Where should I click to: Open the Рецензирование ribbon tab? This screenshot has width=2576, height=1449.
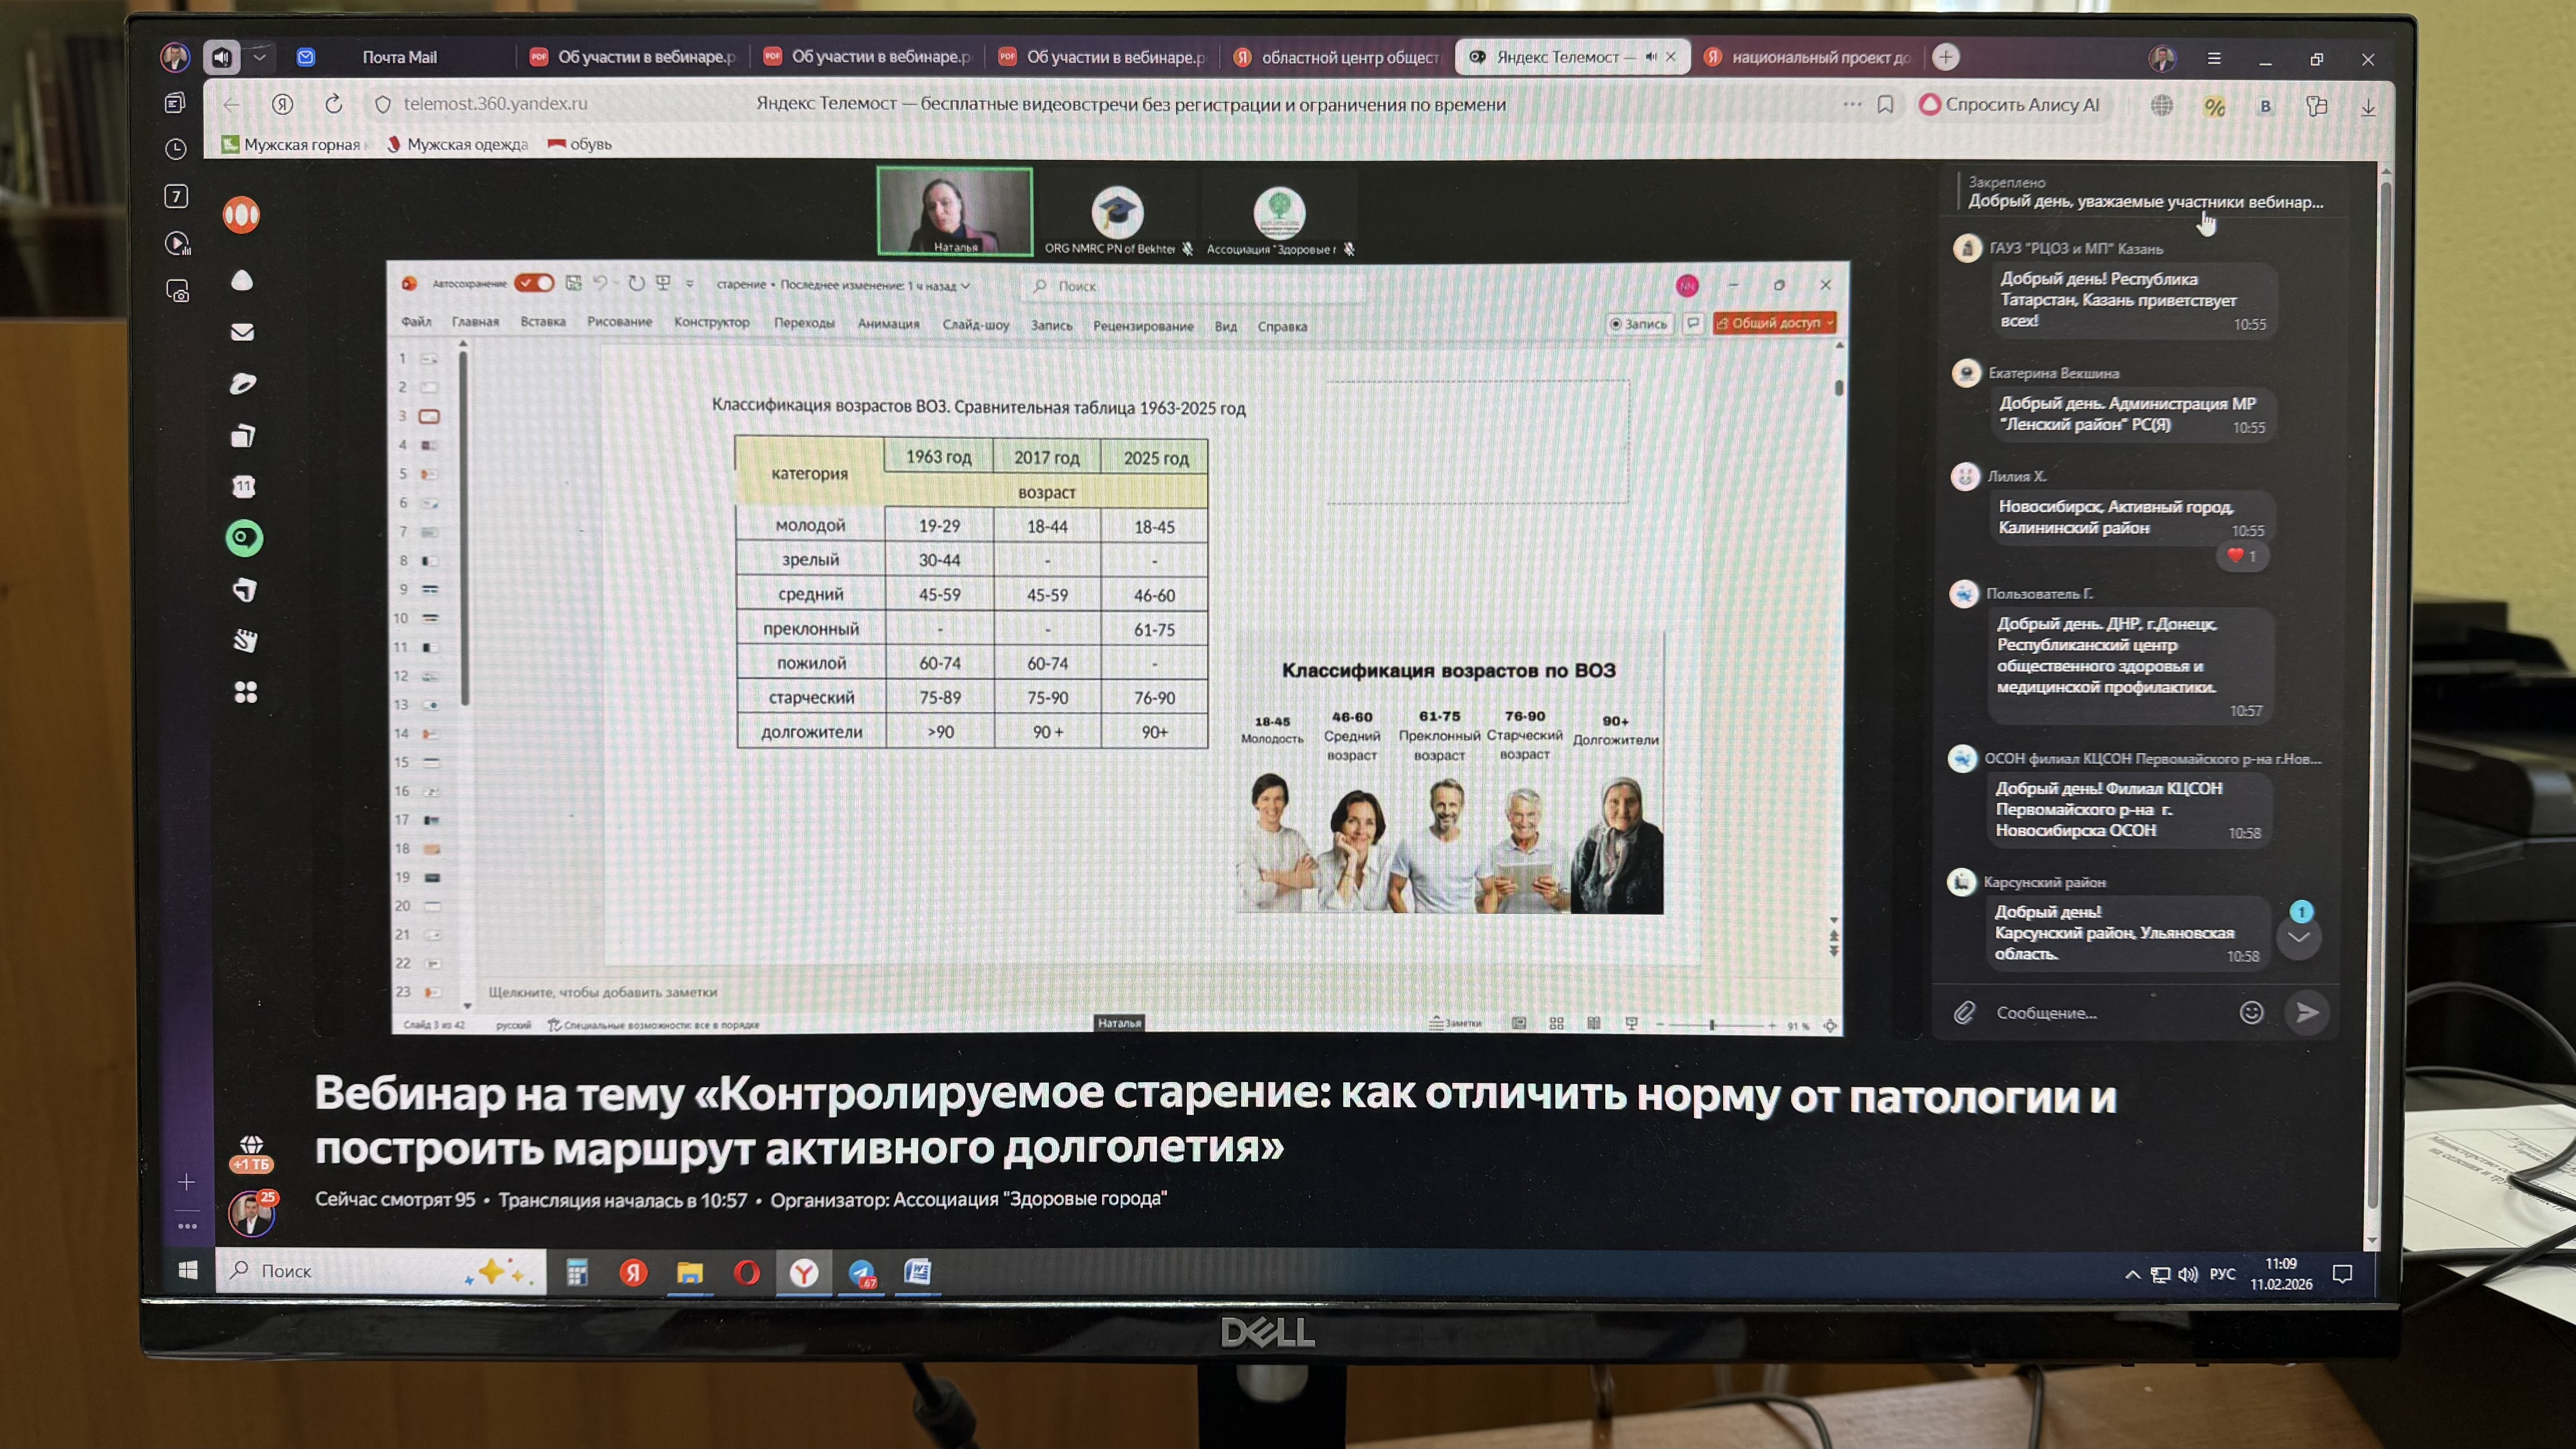pyautogui.click(x=1143, y=325)
